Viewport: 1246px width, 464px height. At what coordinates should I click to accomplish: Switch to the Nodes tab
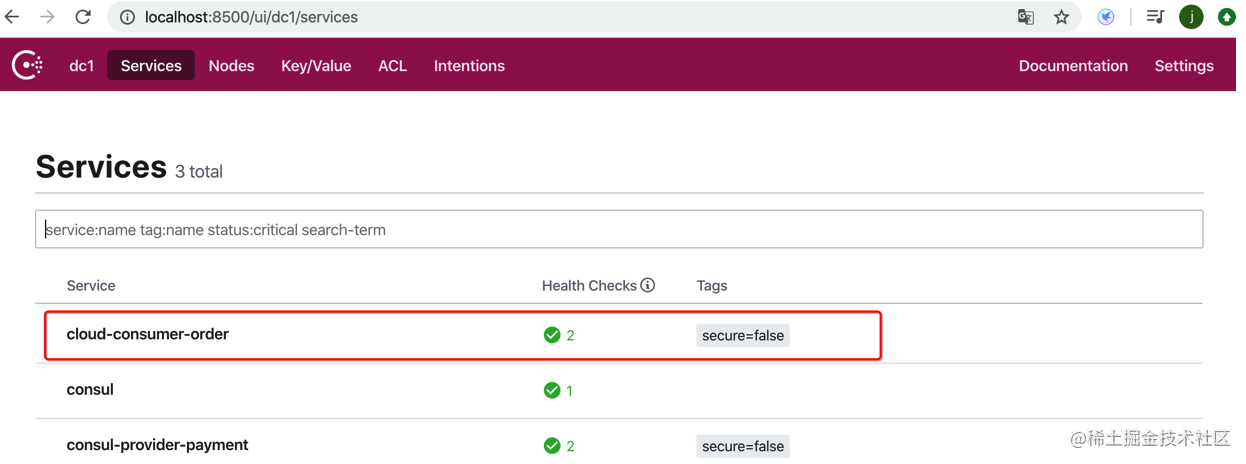[231, 66]
